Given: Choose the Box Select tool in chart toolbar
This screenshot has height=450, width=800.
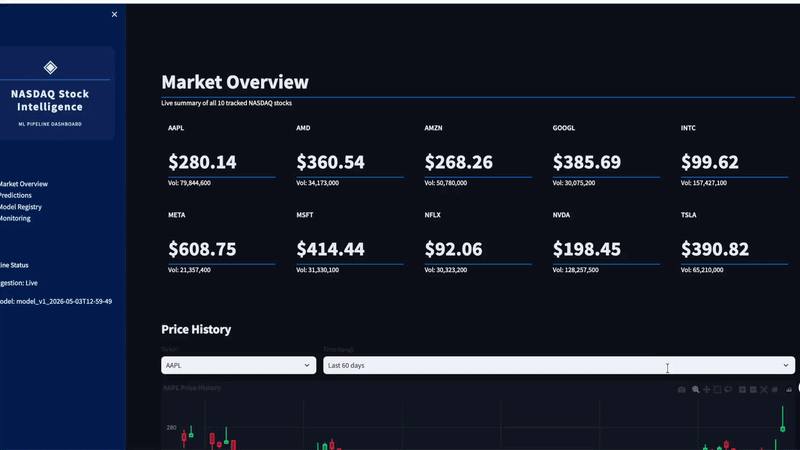Looking at the screenshot, I should click(x=717, y=390).
